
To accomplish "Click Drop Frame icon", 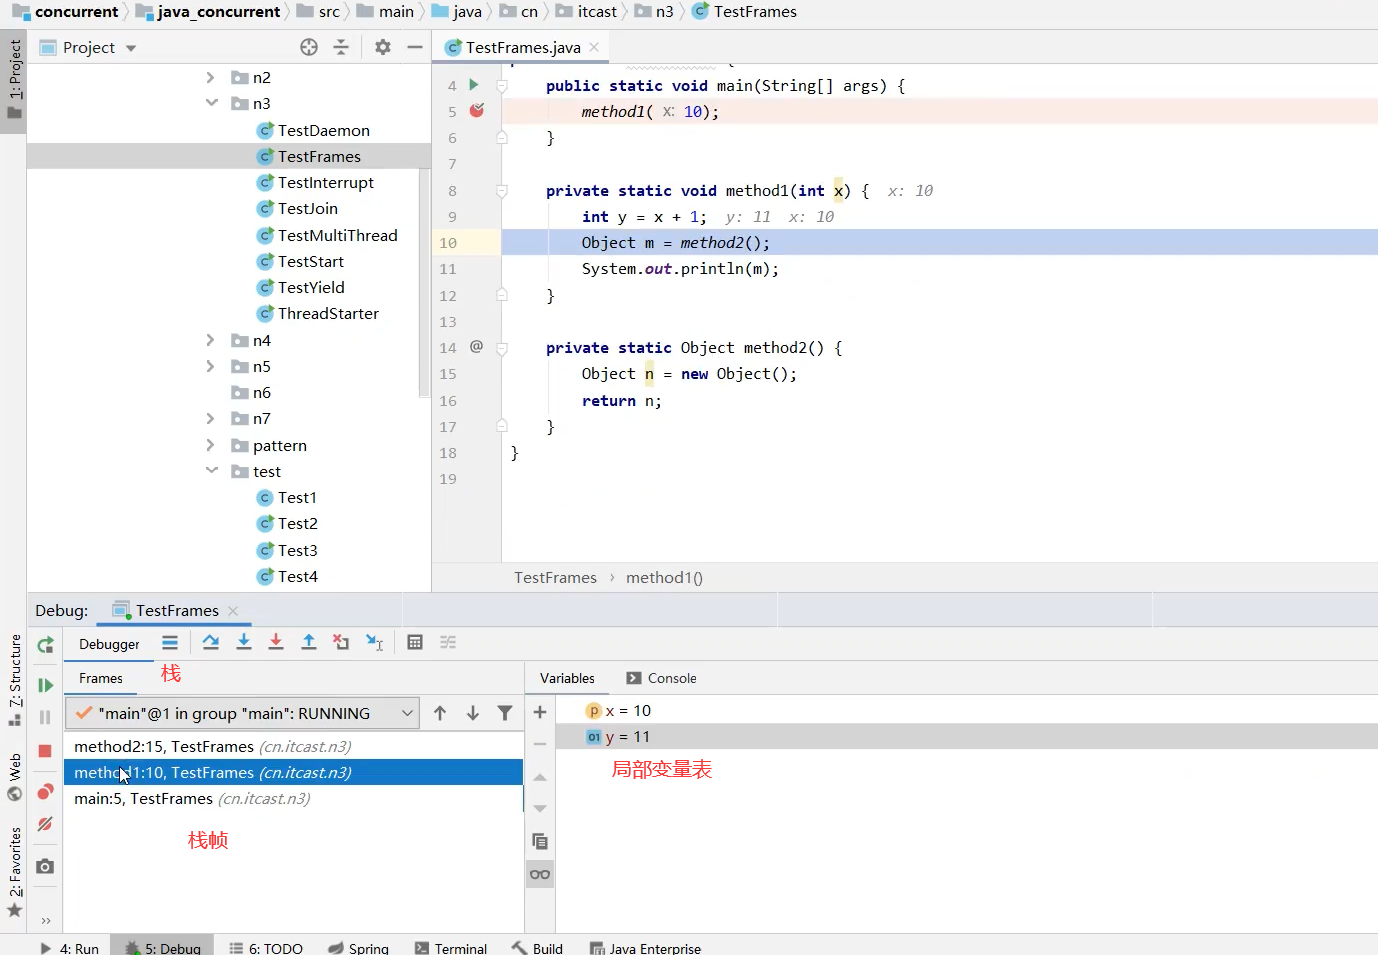I will 341,642.
